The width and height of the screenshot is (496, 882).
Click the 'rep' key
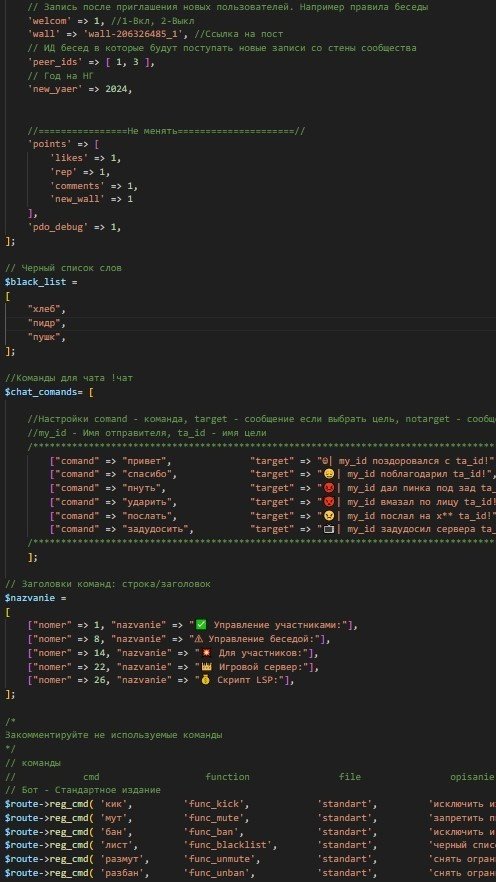[64, 172]
